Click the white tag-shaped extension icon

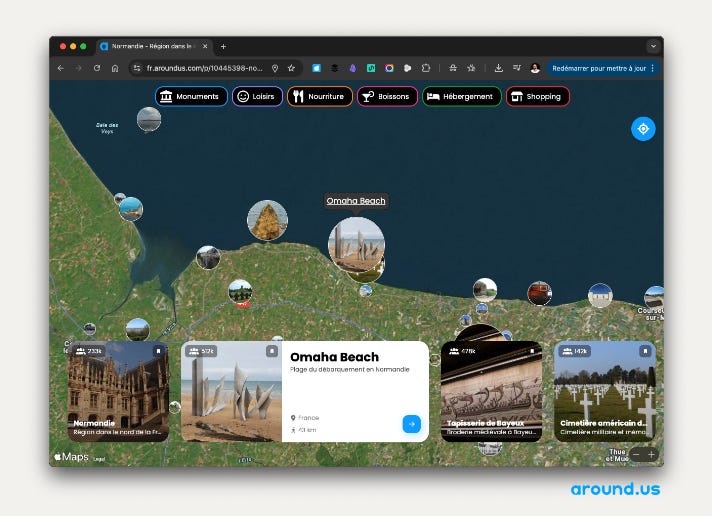407,68
